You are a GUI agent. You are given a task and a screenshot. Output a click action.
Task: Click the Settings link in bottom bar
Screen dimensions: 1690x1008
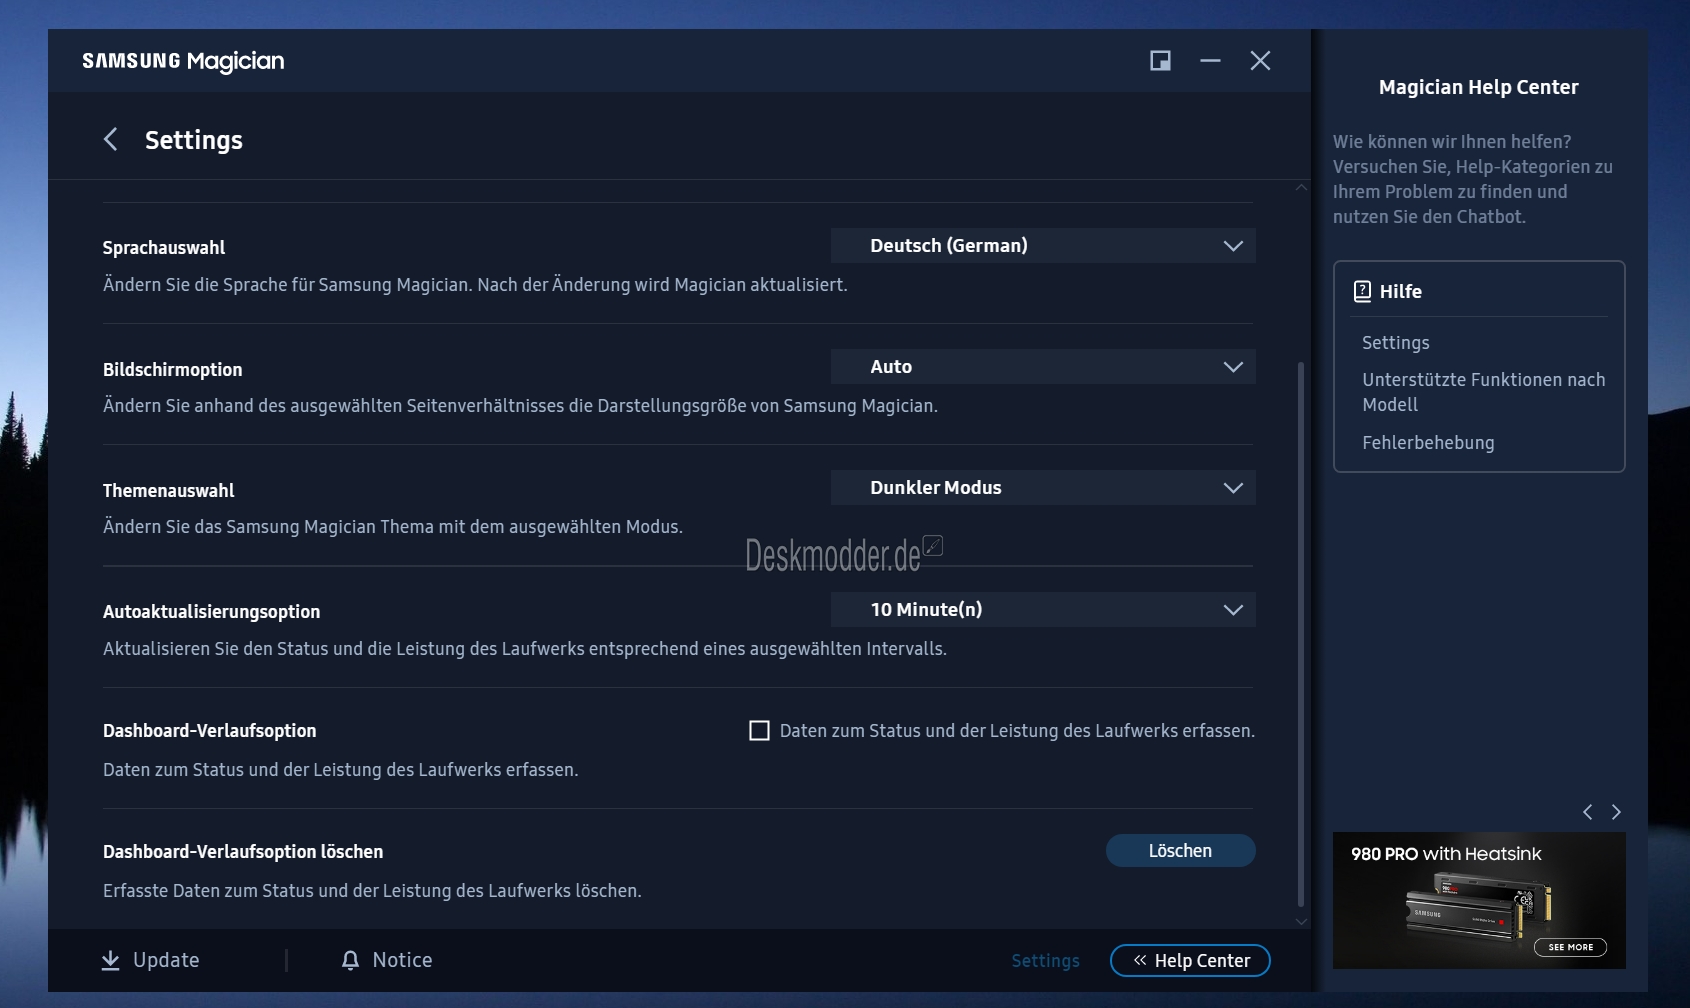click(1045, 961)
